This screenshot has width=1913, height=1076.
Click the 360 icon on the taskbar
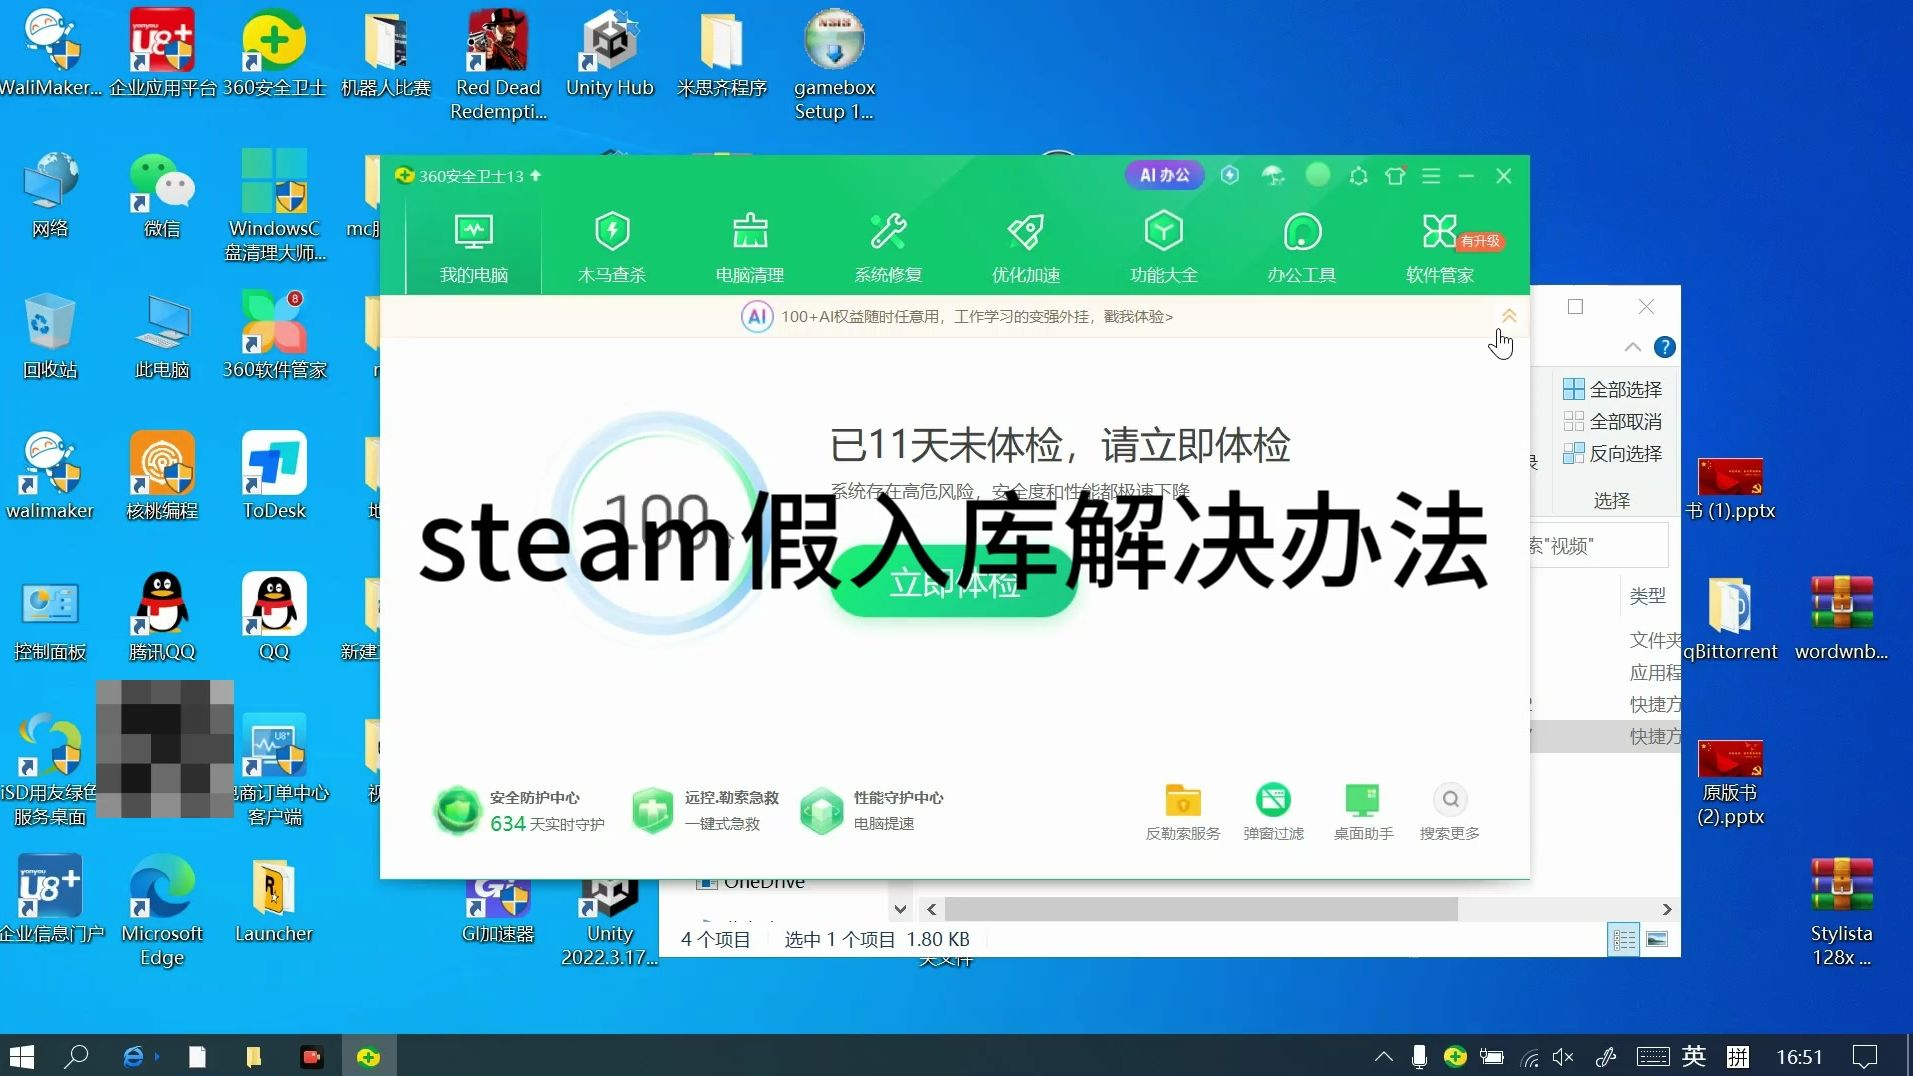368,1056
